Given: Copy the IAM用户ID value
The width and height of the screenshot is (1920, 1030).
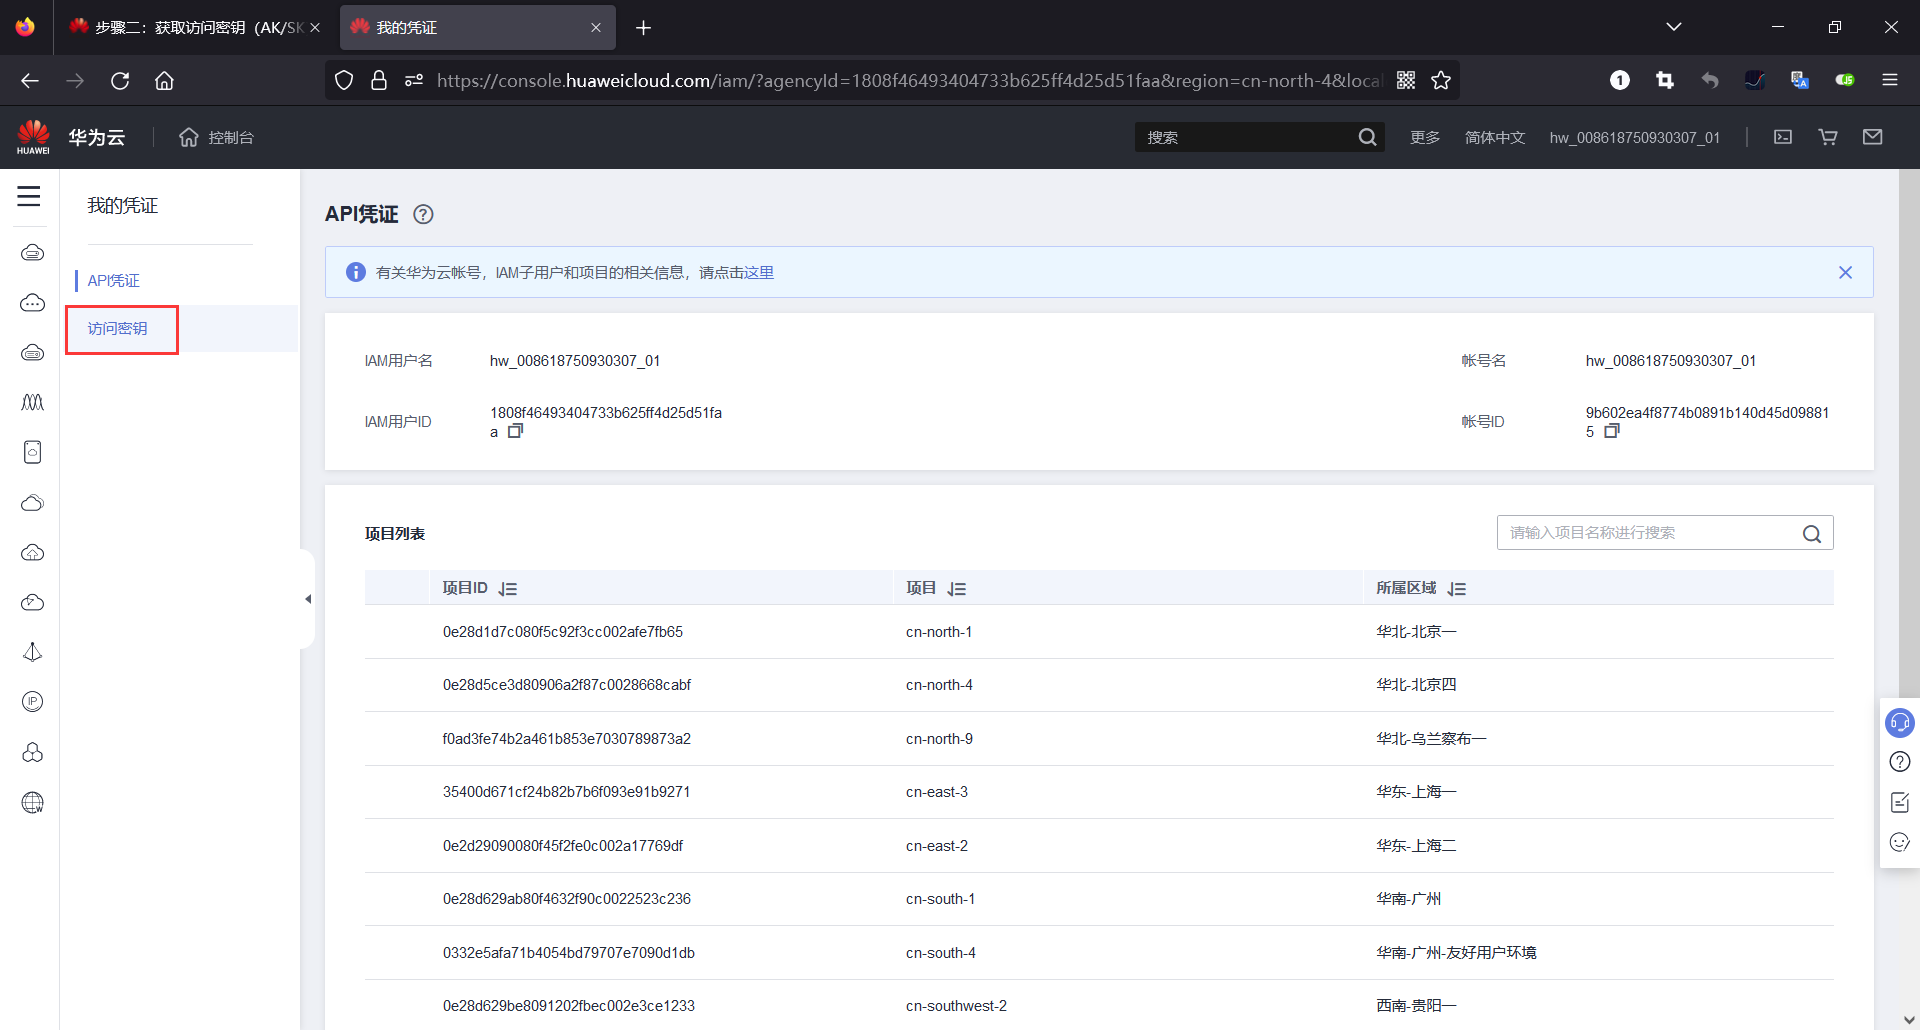Looking at the screenshot, I should [x=516, y=431].
